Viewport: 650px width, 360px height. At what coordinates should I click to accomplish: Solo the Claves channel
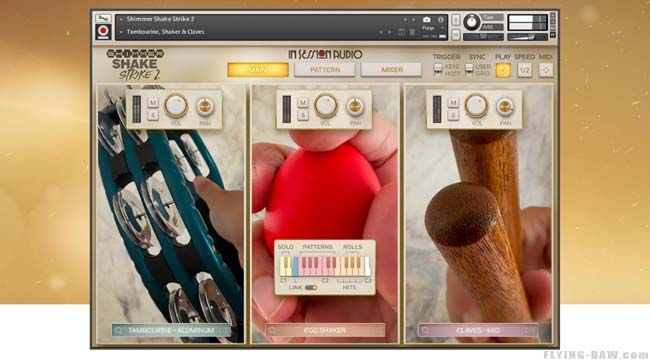[x=453, y=115]
